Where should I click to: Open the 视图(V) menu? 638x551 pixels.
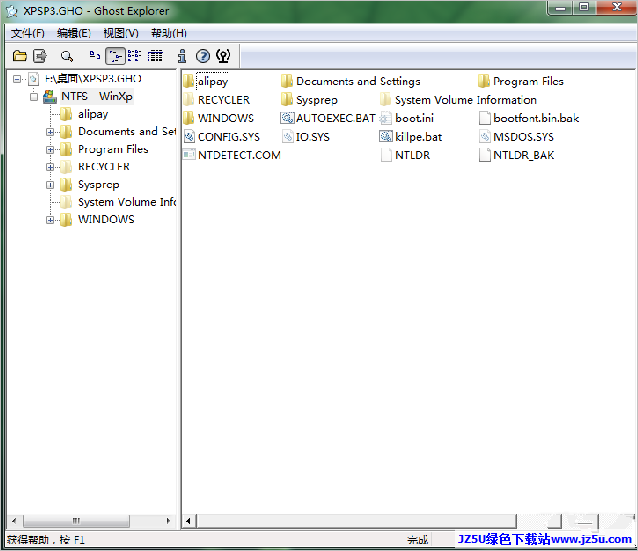(x=121, y=33)
